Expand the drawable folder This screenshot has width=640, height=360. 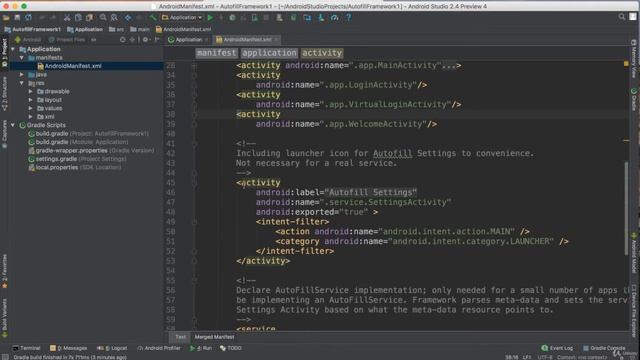coord(31,91)
